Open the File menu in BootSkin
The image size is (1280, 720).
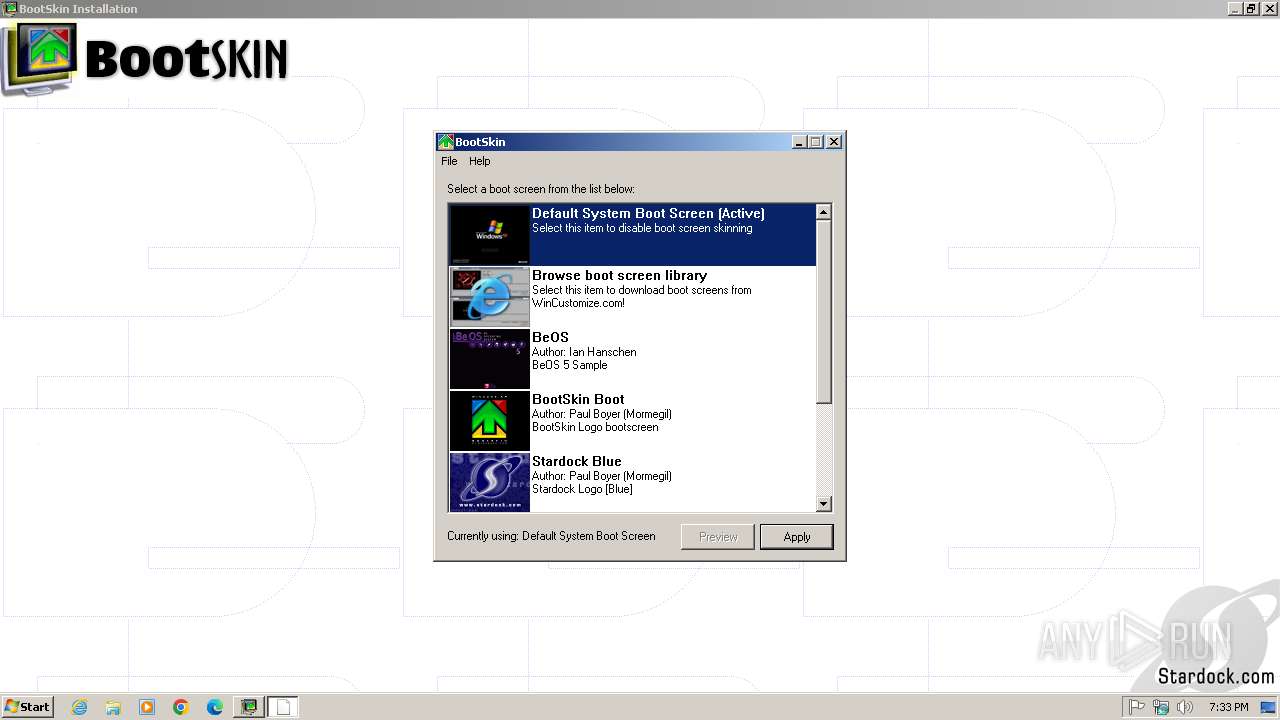pos(449,161)
